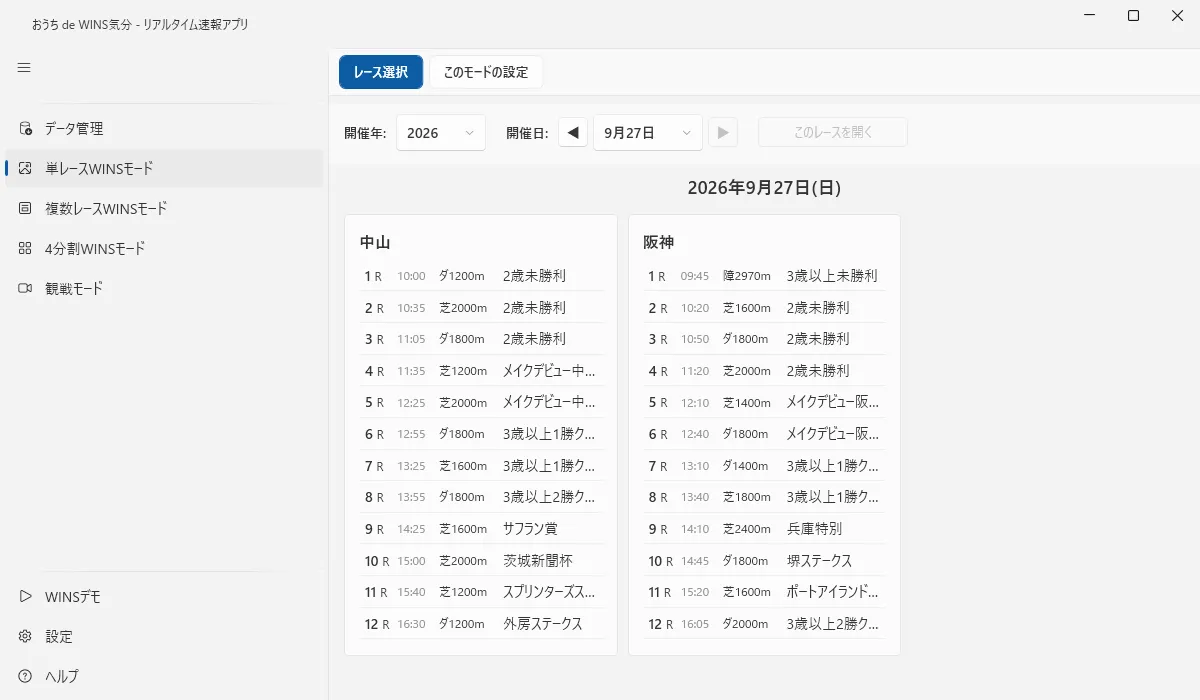The height and width of the screenshot is (700, 1200).
Task: Click the 設定 gear icon
Action: (x=25, y=637)
